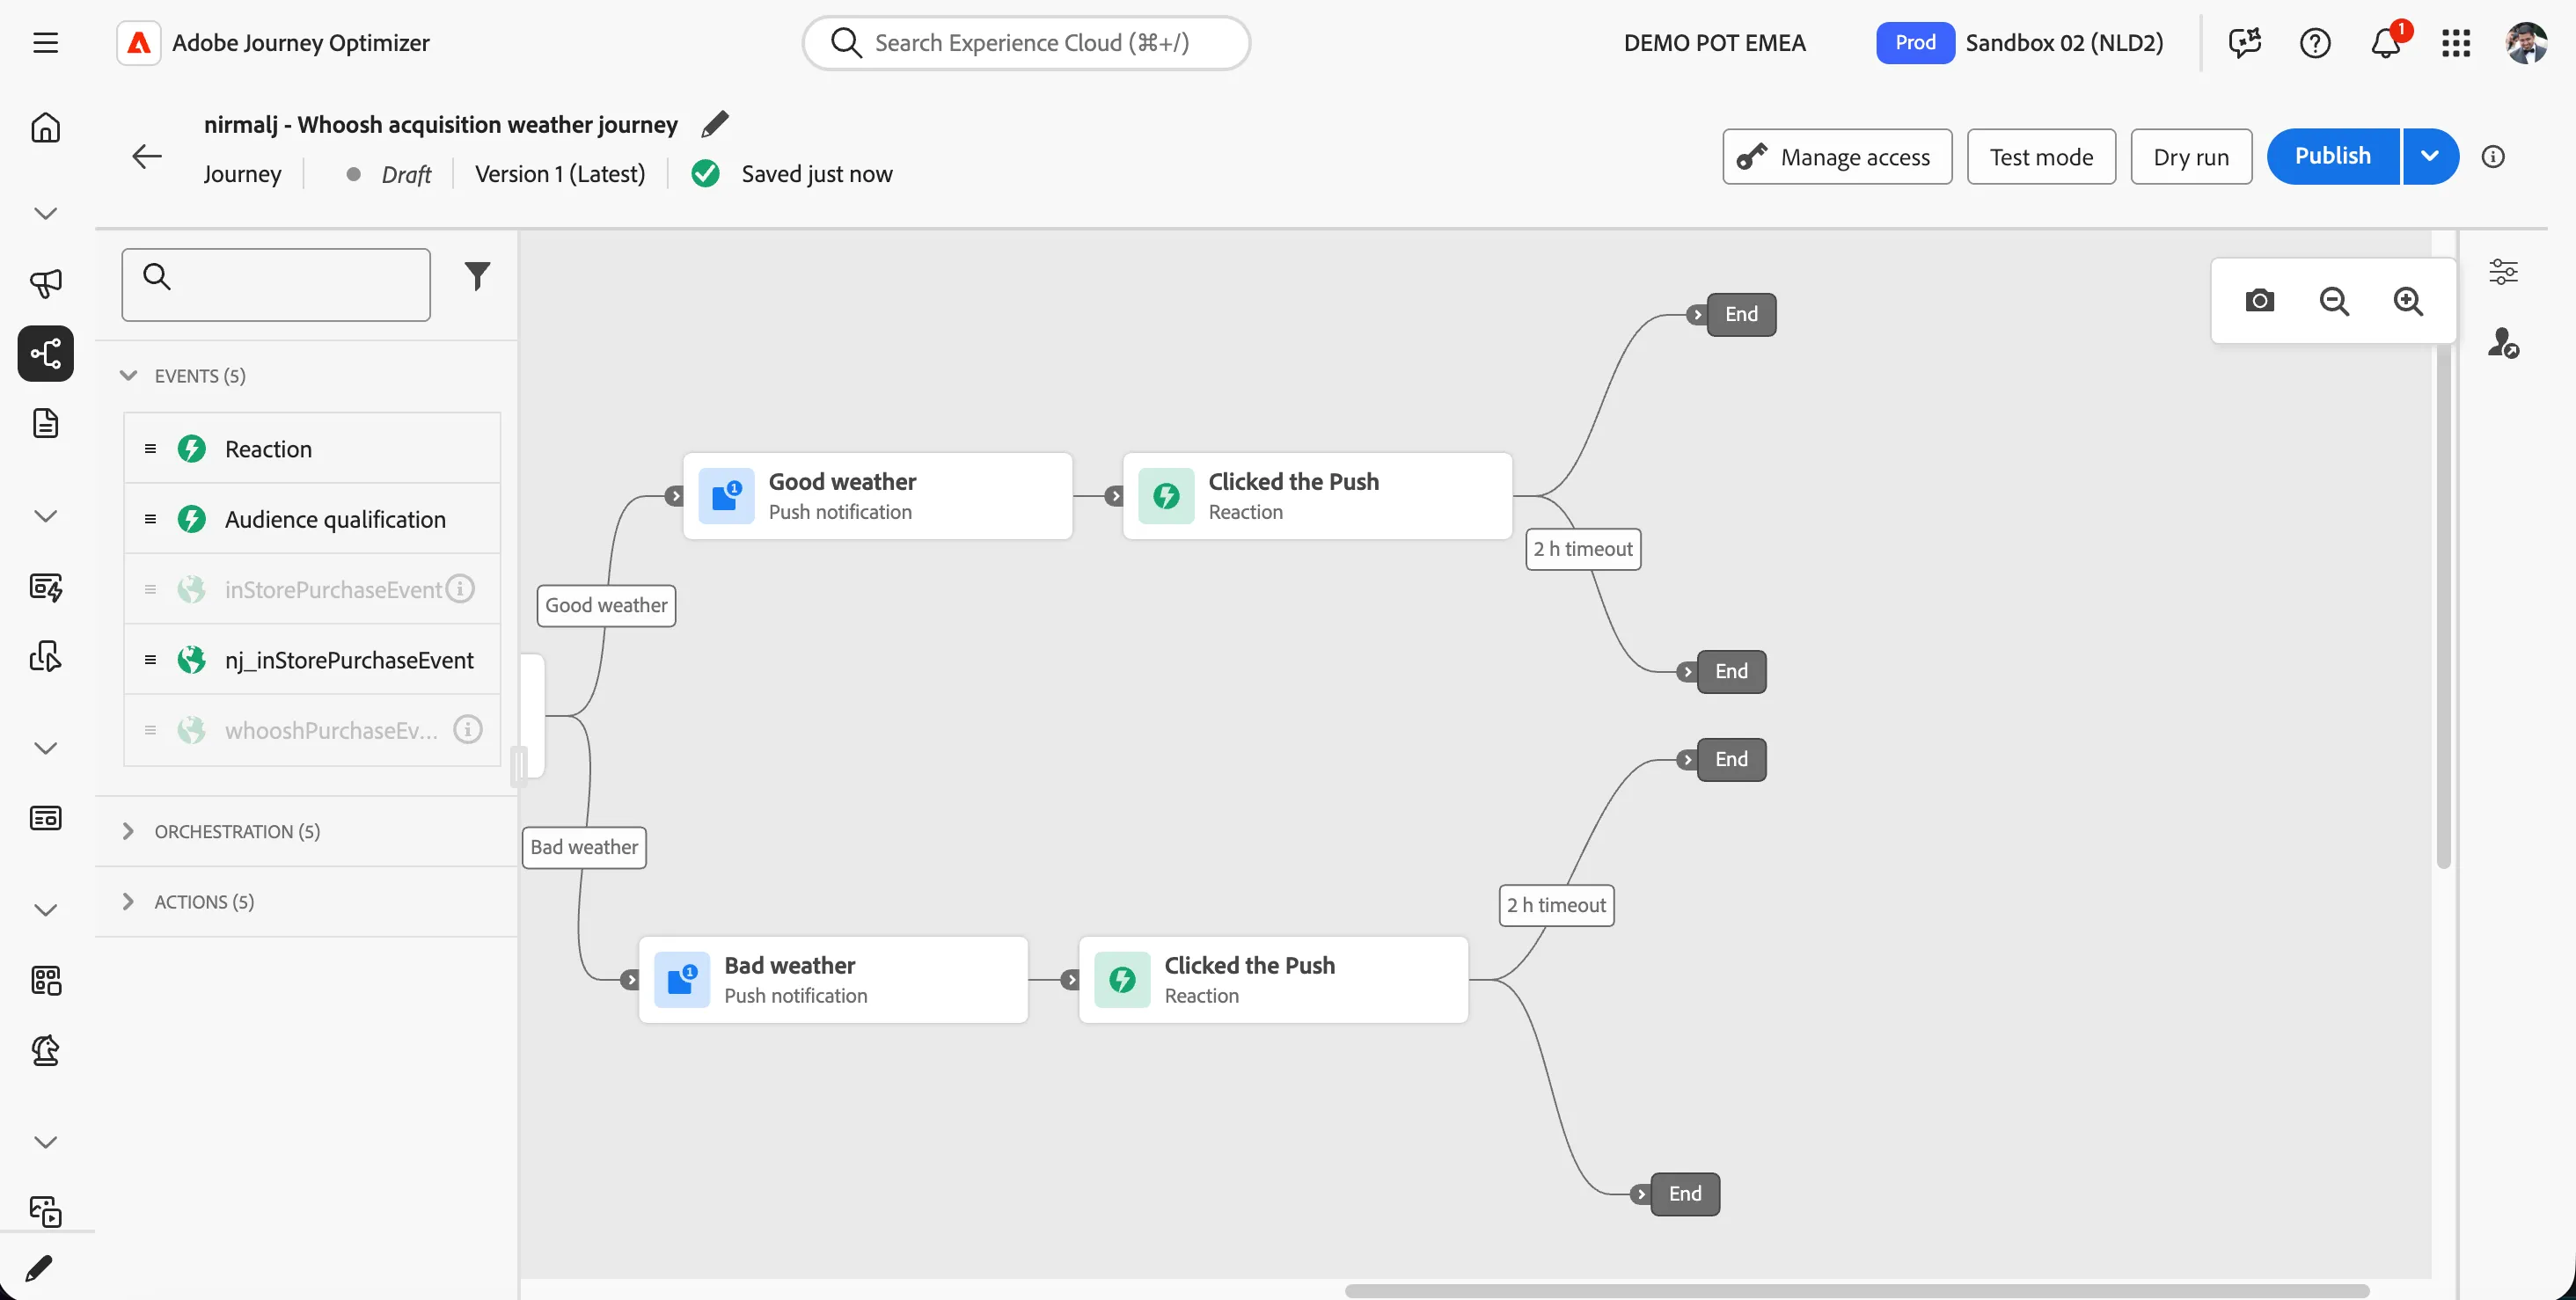
Task: Open the filter icon in palette
Action: (477, 276)
